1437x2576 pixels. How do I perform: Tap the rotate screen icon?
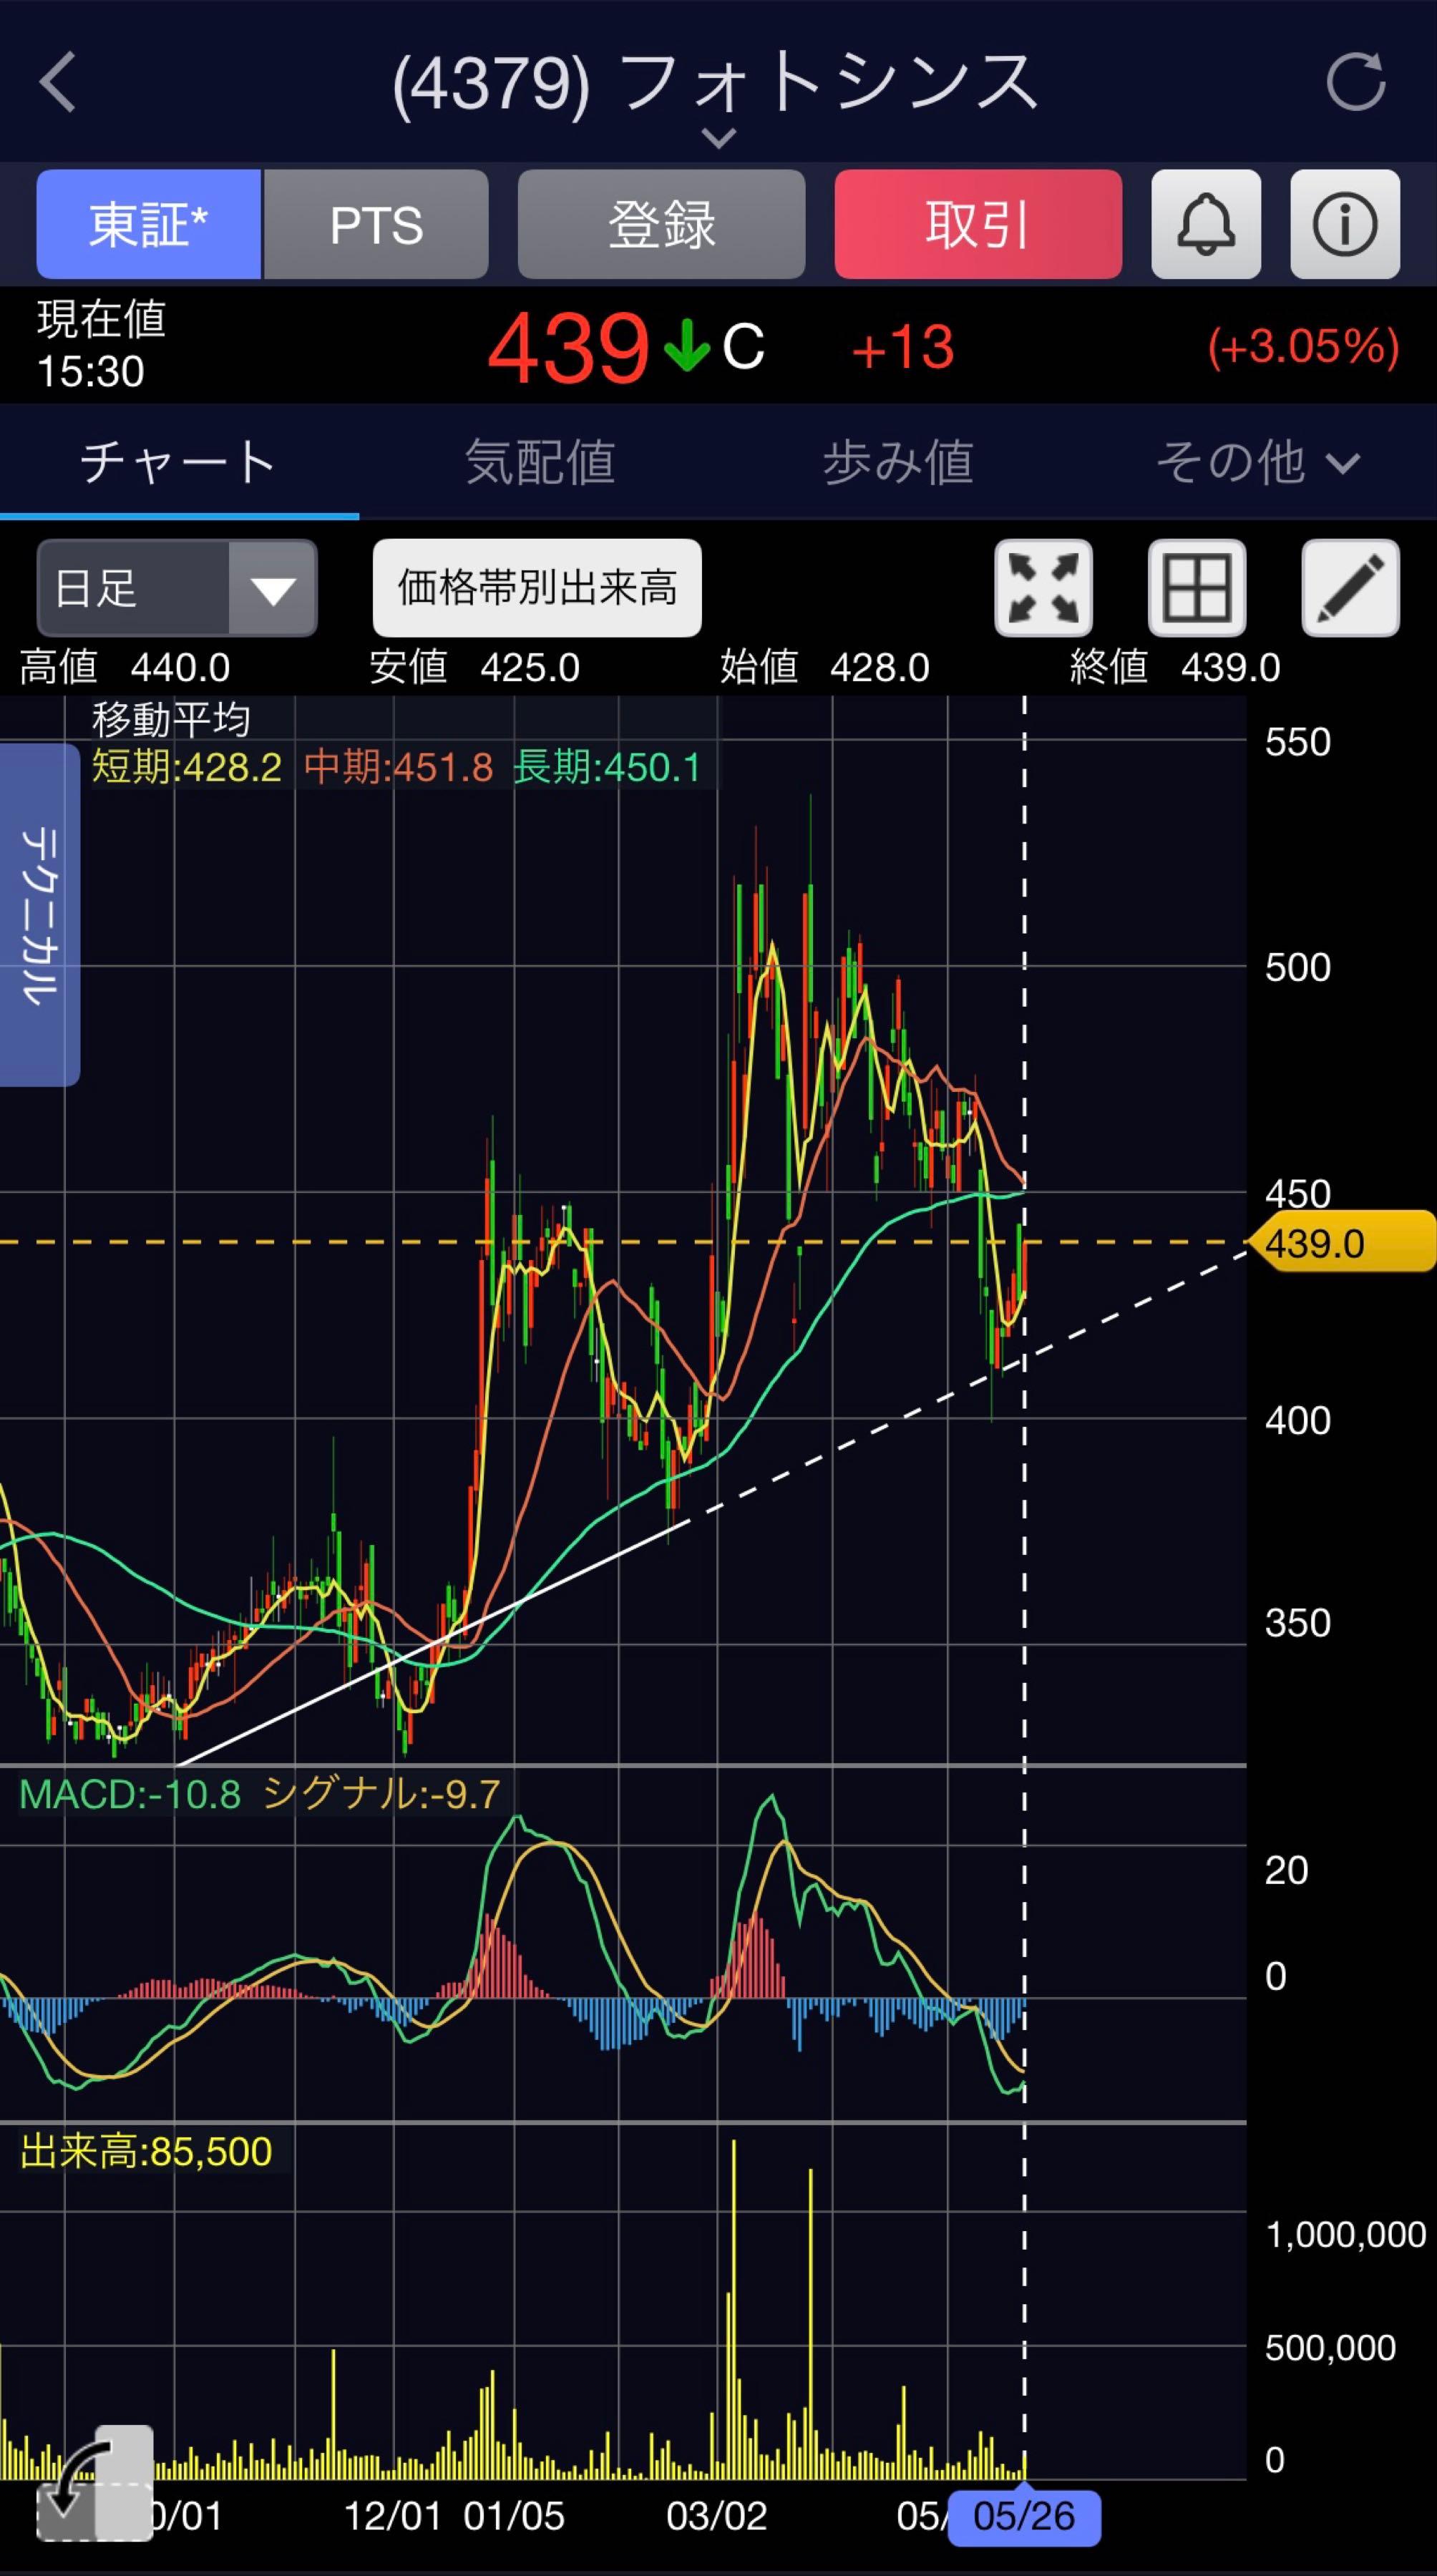(95, 2483)
